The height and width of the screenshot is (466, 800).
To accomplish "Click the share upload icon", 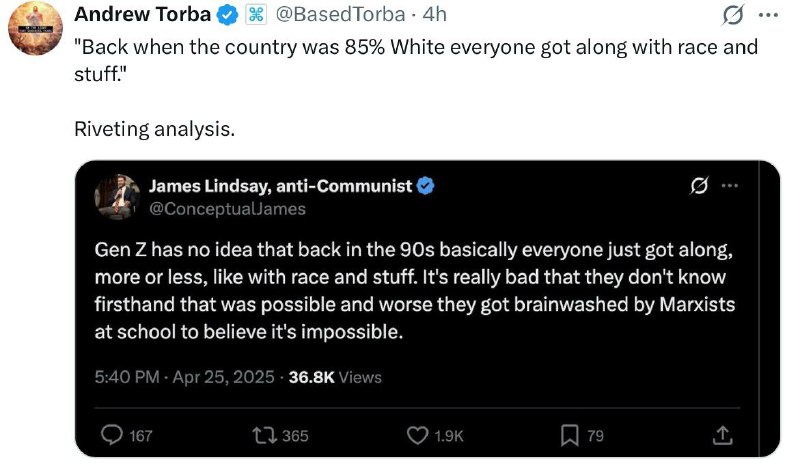I will [722, 435].
